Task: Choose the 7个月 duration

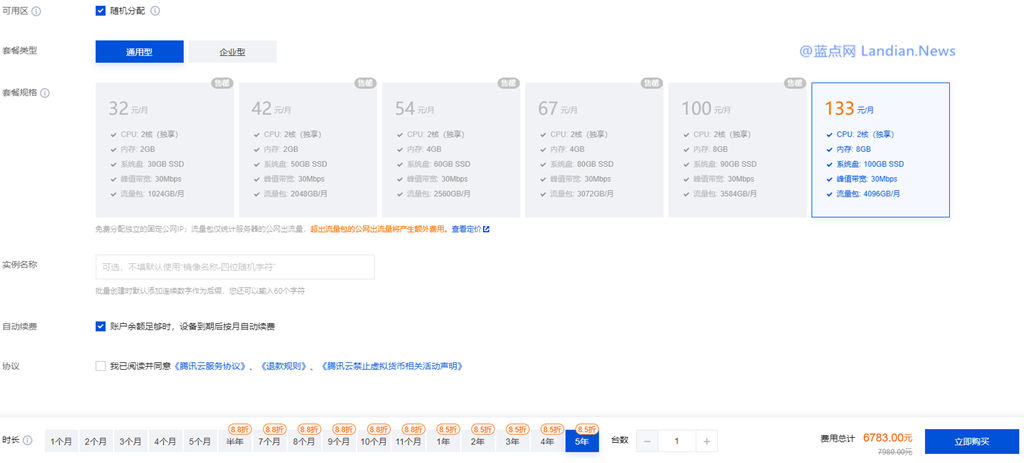Action: (270, 441)
